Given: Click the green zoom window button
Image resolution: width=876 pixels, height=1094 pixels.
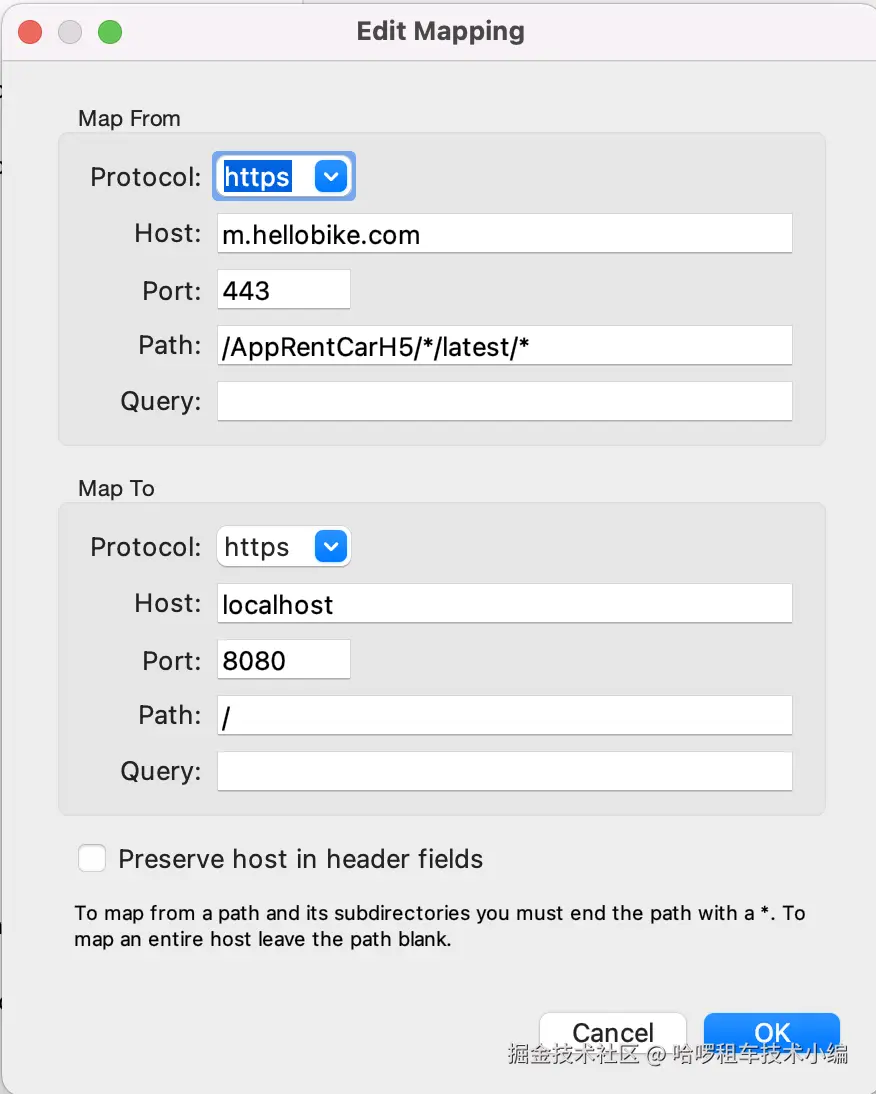Looking at the screenshot, I should click(110, 32).
